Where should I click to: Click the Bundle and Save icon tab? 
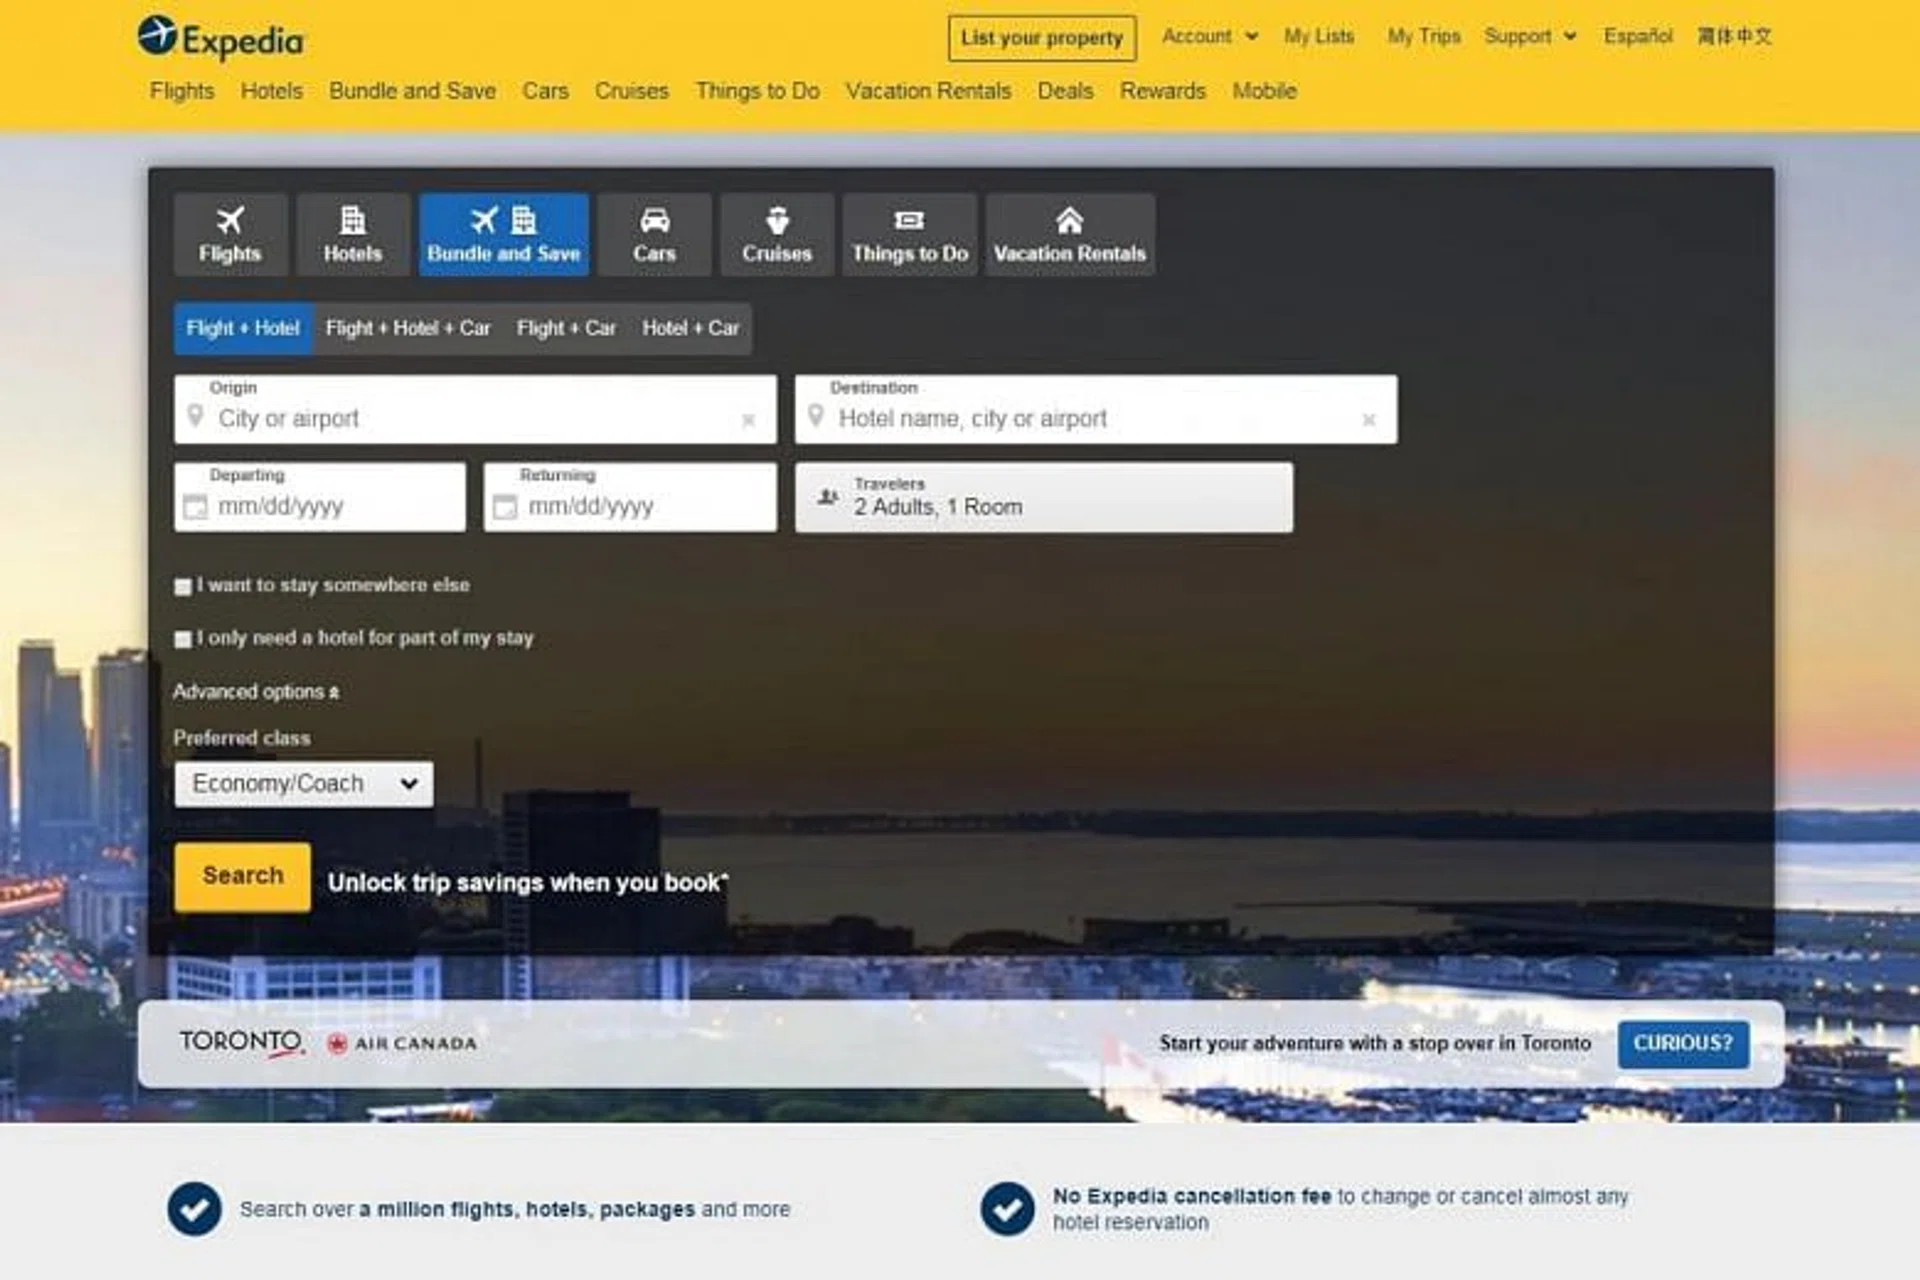click(x=504, y=234)
